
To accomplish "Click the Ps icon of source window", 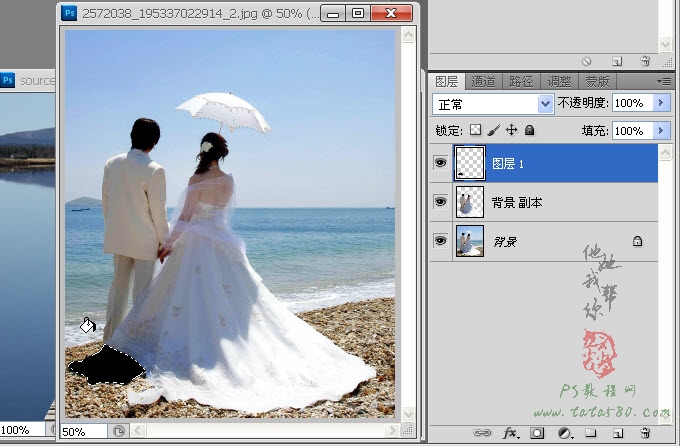I will pos(7,80).
